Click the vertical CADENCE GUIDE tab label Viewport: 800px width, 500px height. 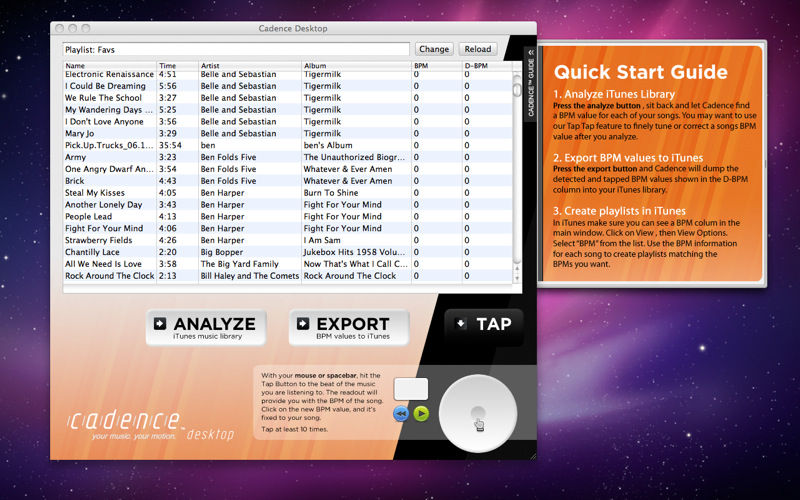pos(531,88)
